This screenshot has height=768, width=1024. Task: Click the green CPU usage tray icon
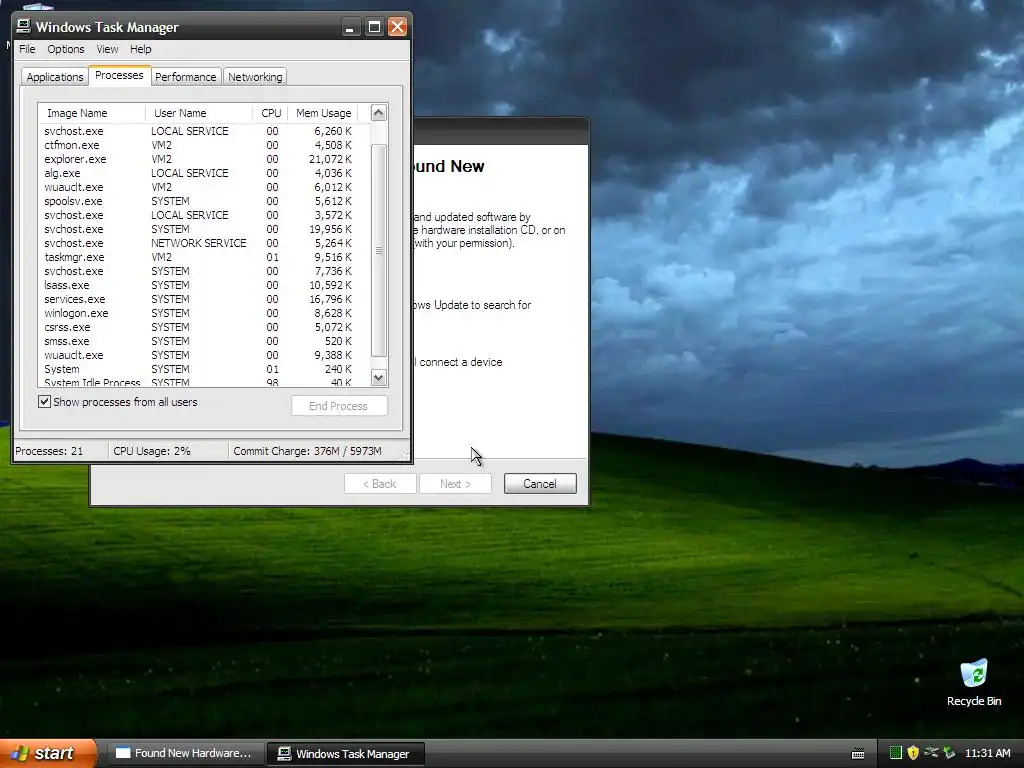coord(895,753)
